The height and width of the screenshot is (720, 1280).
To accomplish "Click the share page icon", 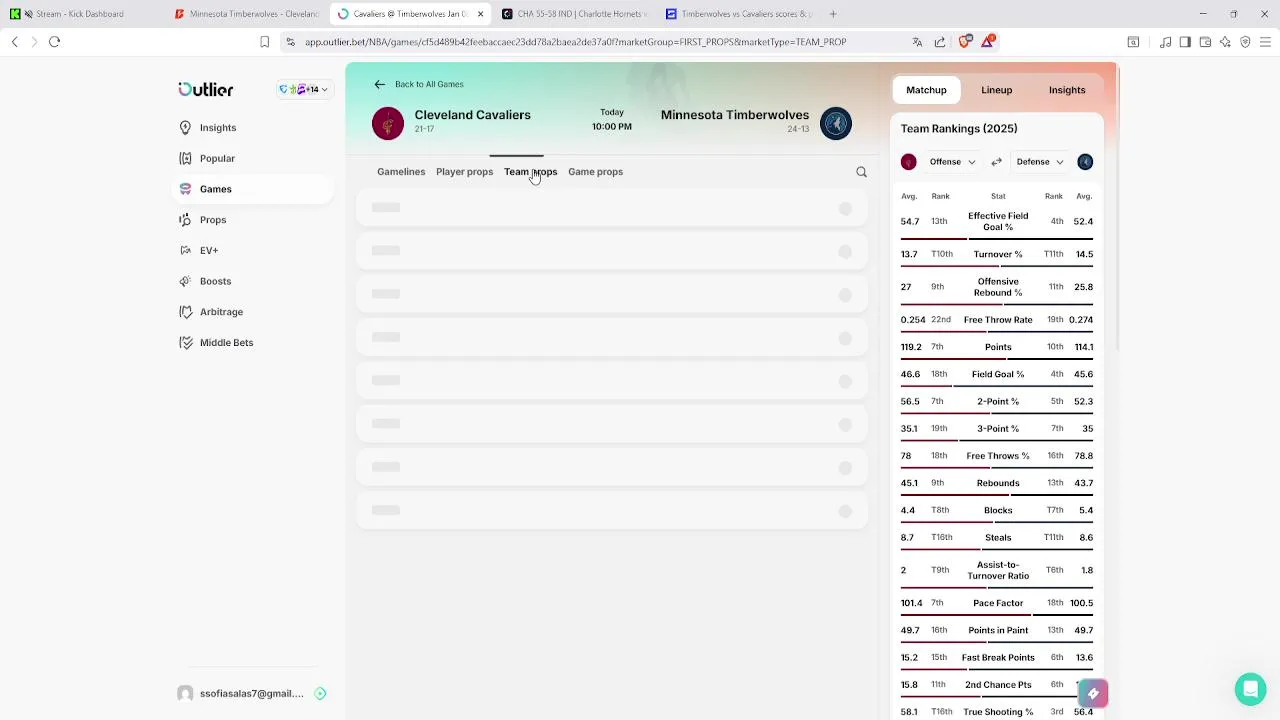I will tap(940, 42).
